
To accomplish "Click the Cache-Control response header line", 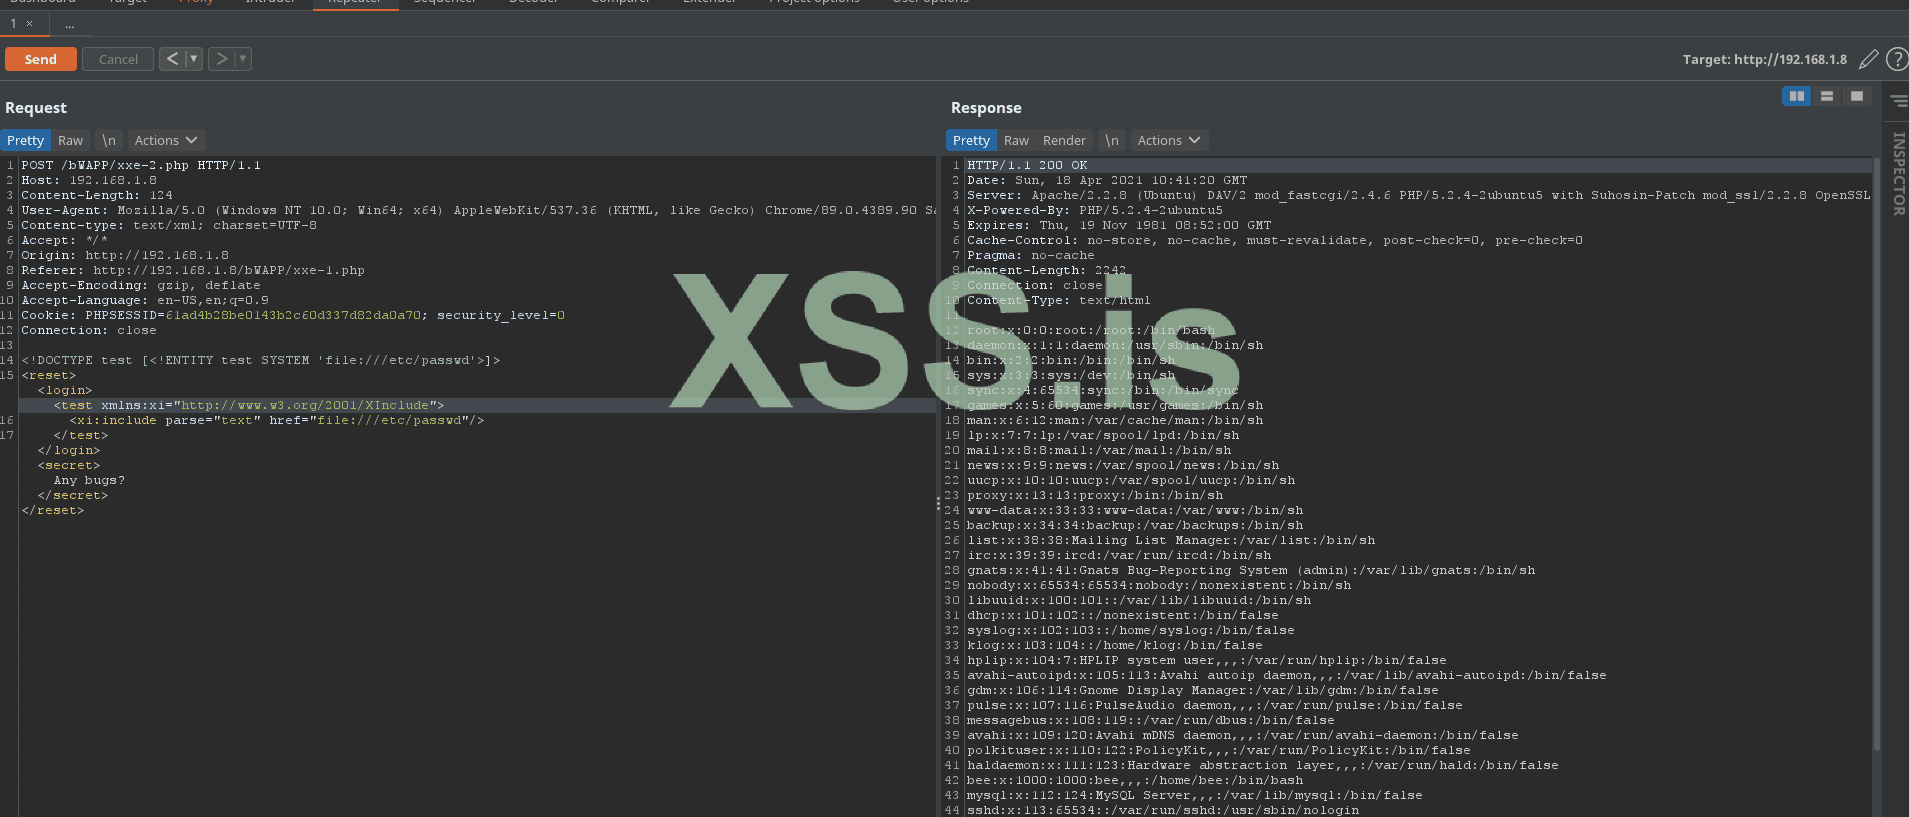I will 1275,241.
